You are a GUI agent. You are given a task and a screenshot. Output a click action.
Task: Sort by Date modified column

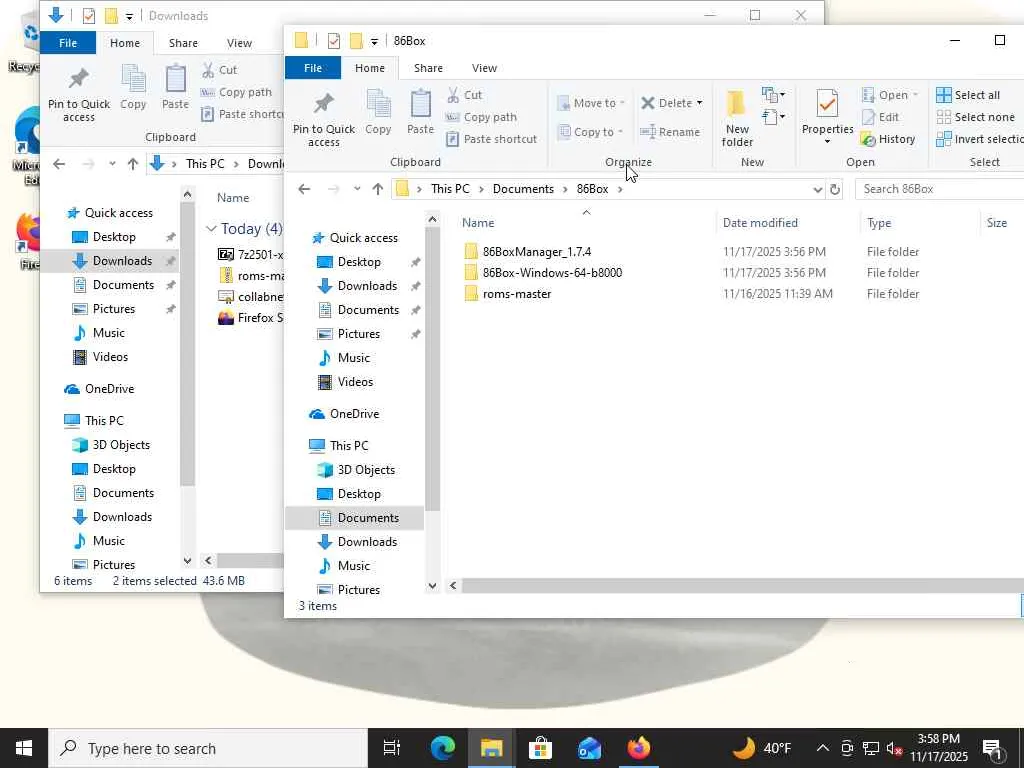[x=760, y=223]
